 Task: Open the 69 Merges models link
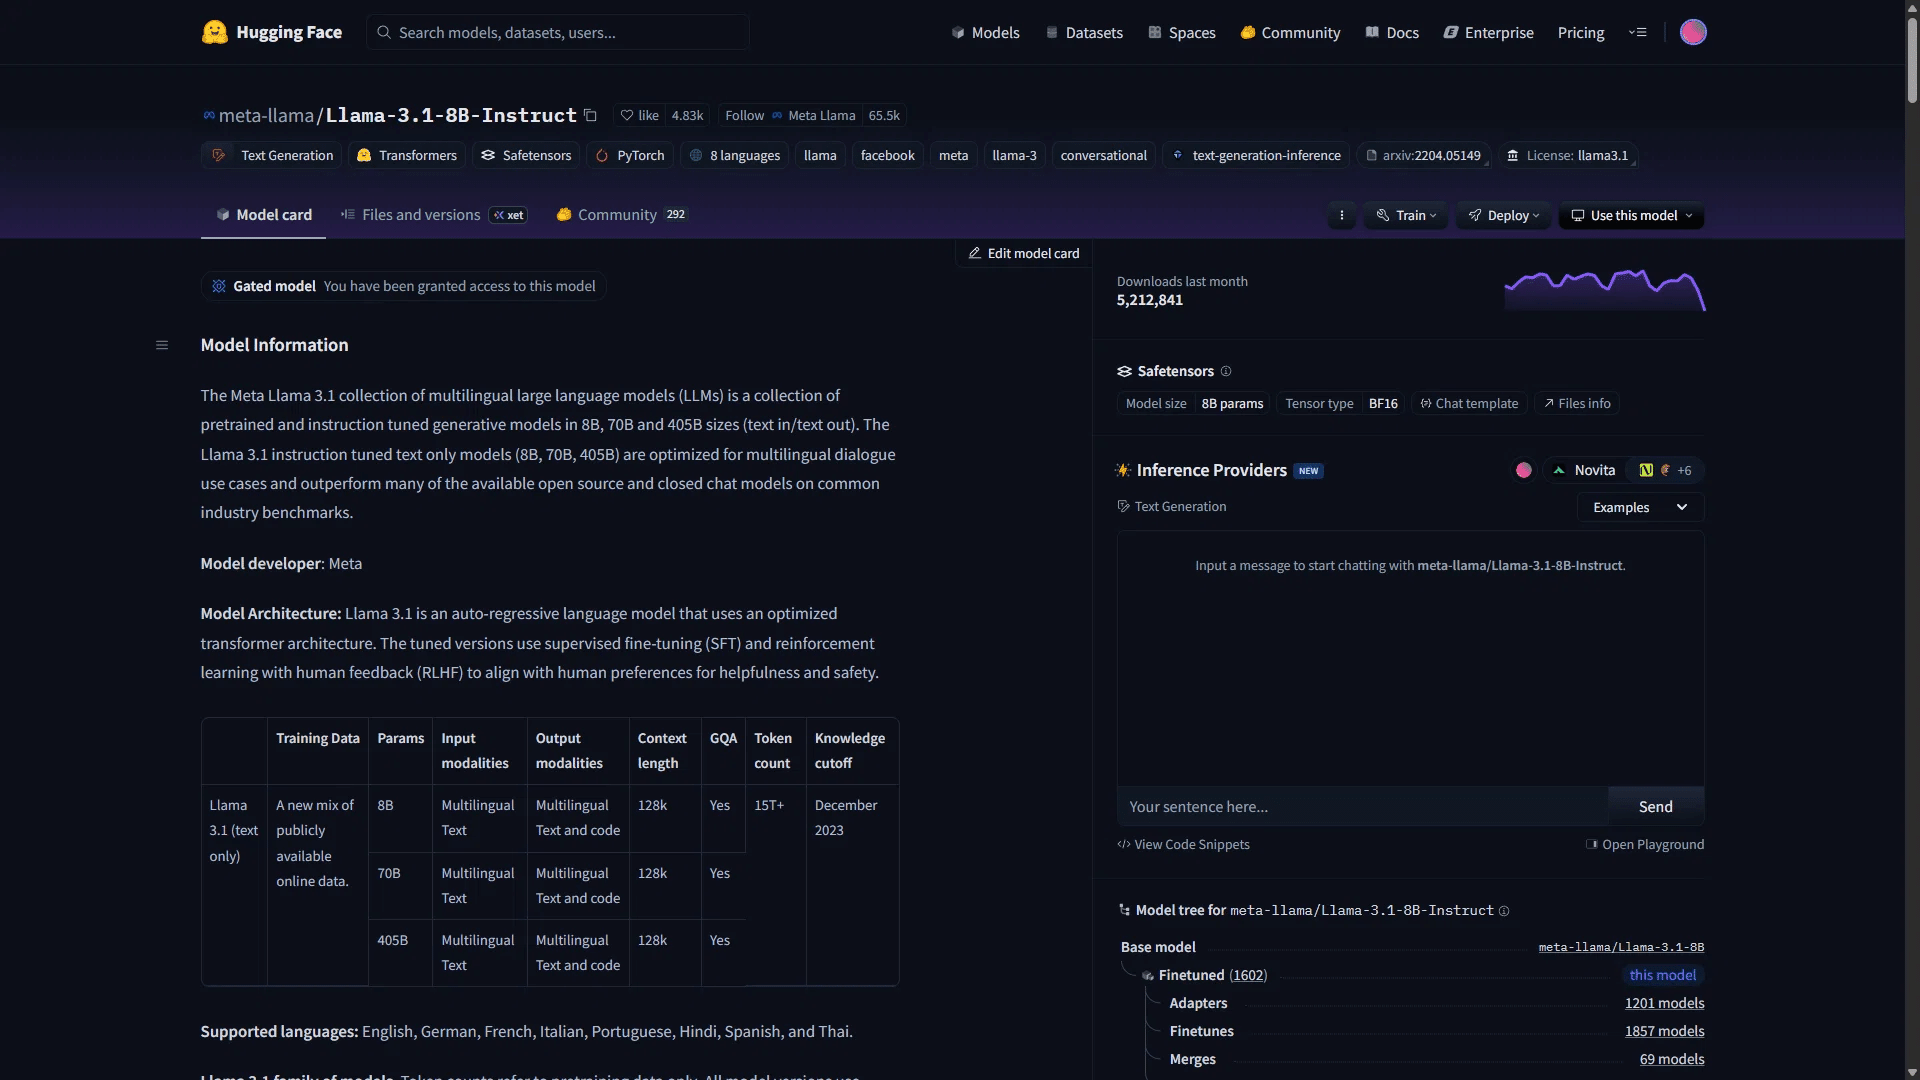[1672, 1059]
